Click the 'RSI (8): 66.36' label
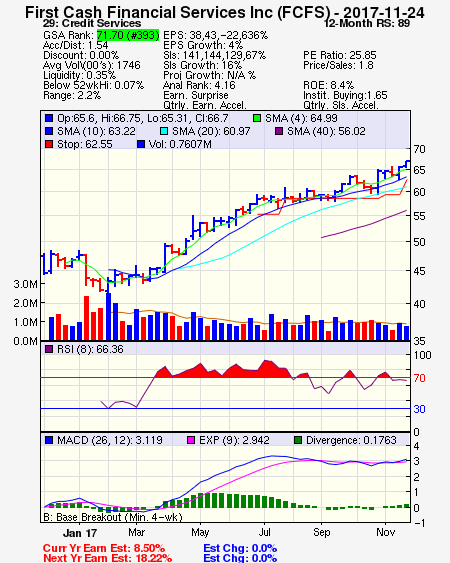 point(90,349)
